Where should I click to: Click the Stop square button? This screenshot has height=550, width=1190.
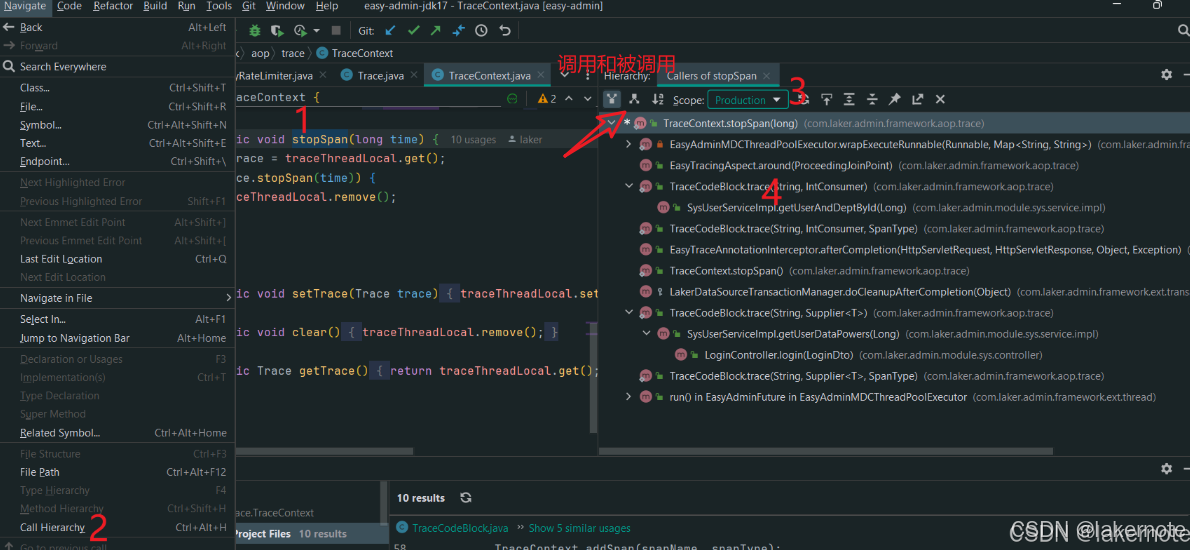tap(335, 31)
